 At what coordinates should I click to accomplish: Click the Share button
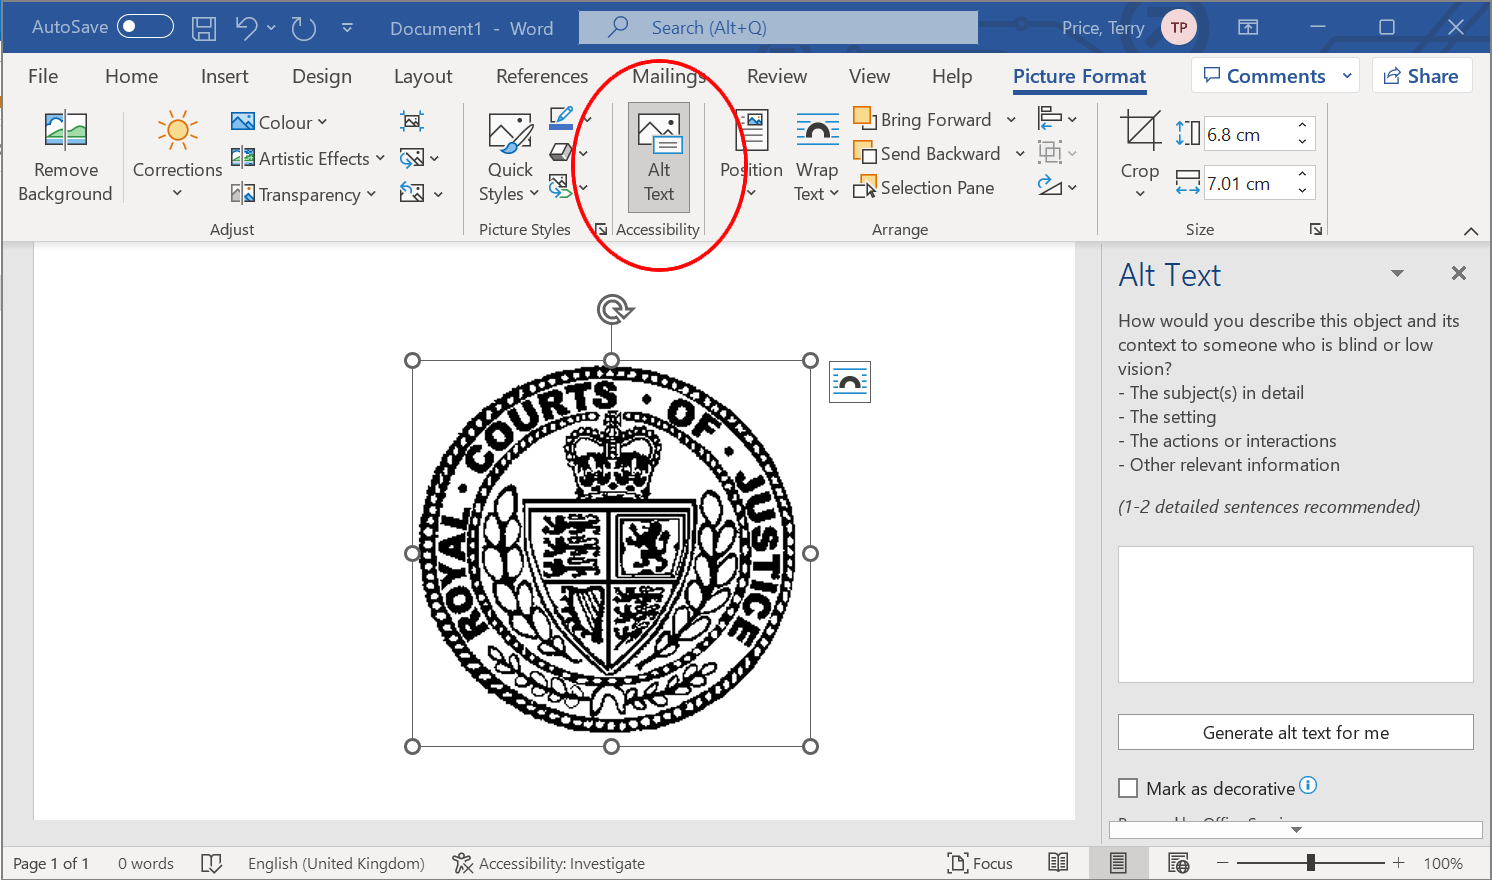coord(1421,76)
